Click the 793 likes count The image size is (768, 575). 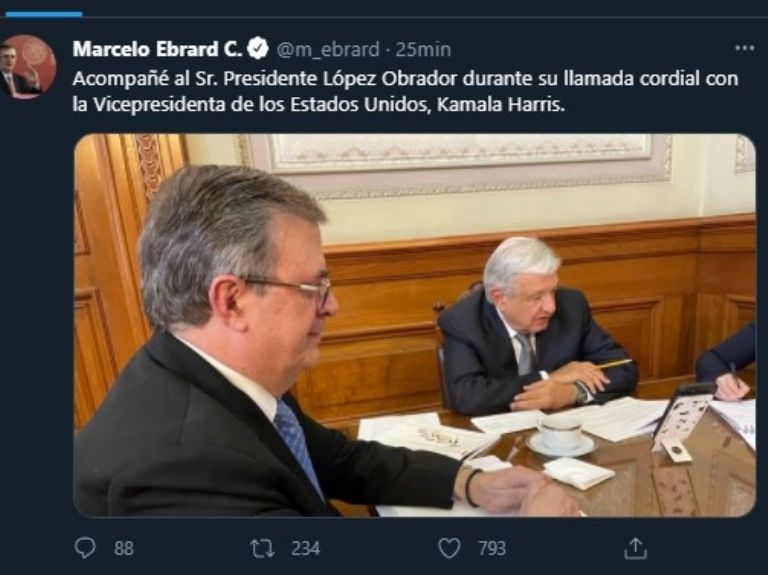click(x=492, y=549)
